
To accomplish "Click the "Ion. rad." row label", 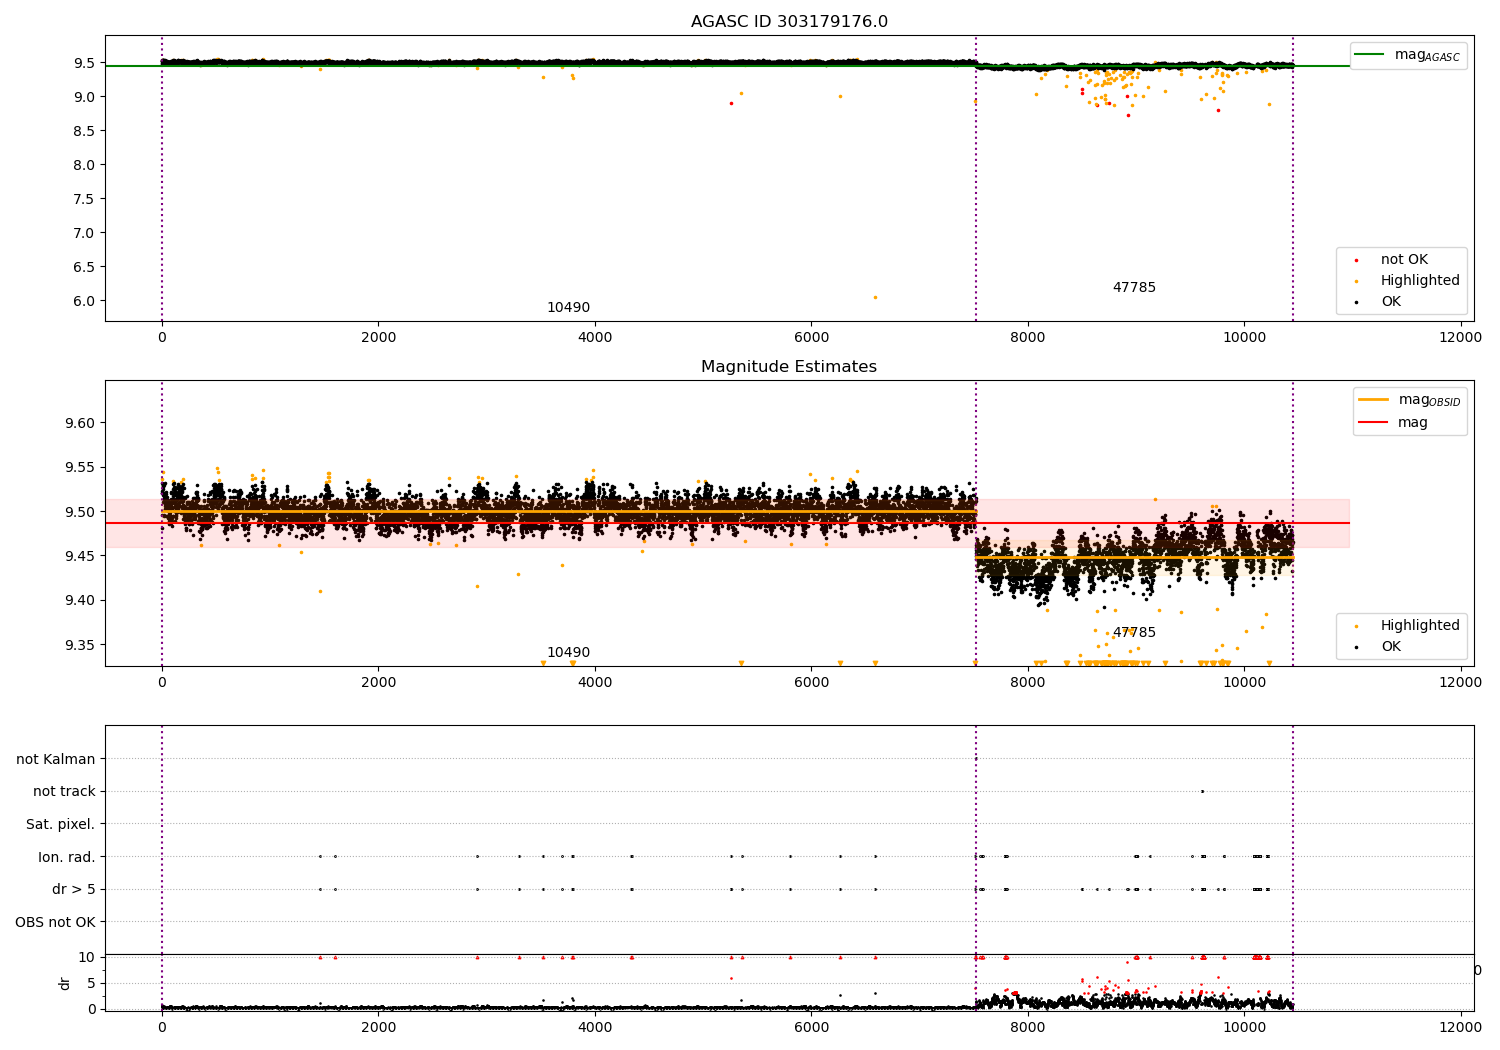I will point(67,857).
